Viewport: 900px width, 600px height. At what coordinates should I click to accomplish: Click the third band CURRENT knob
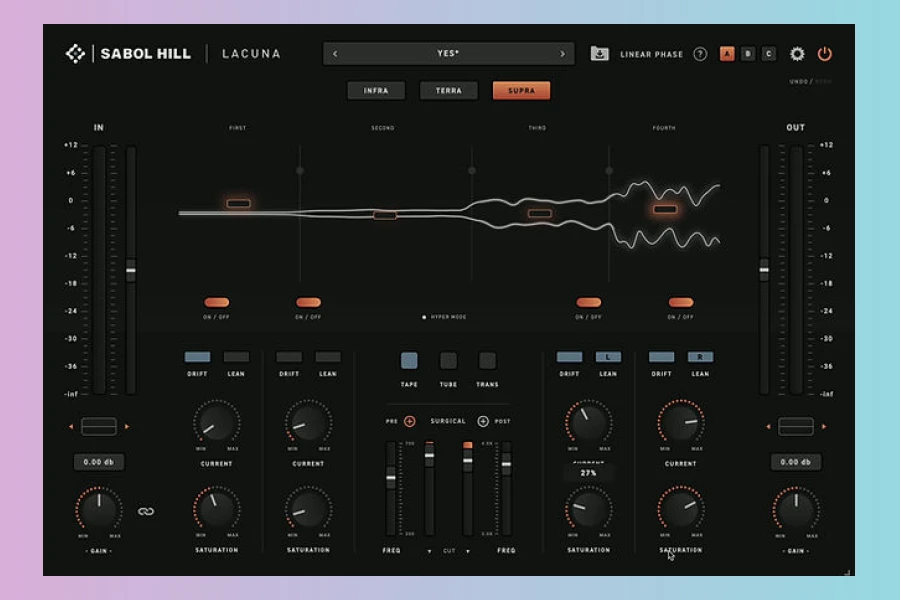tap(588, 423)
